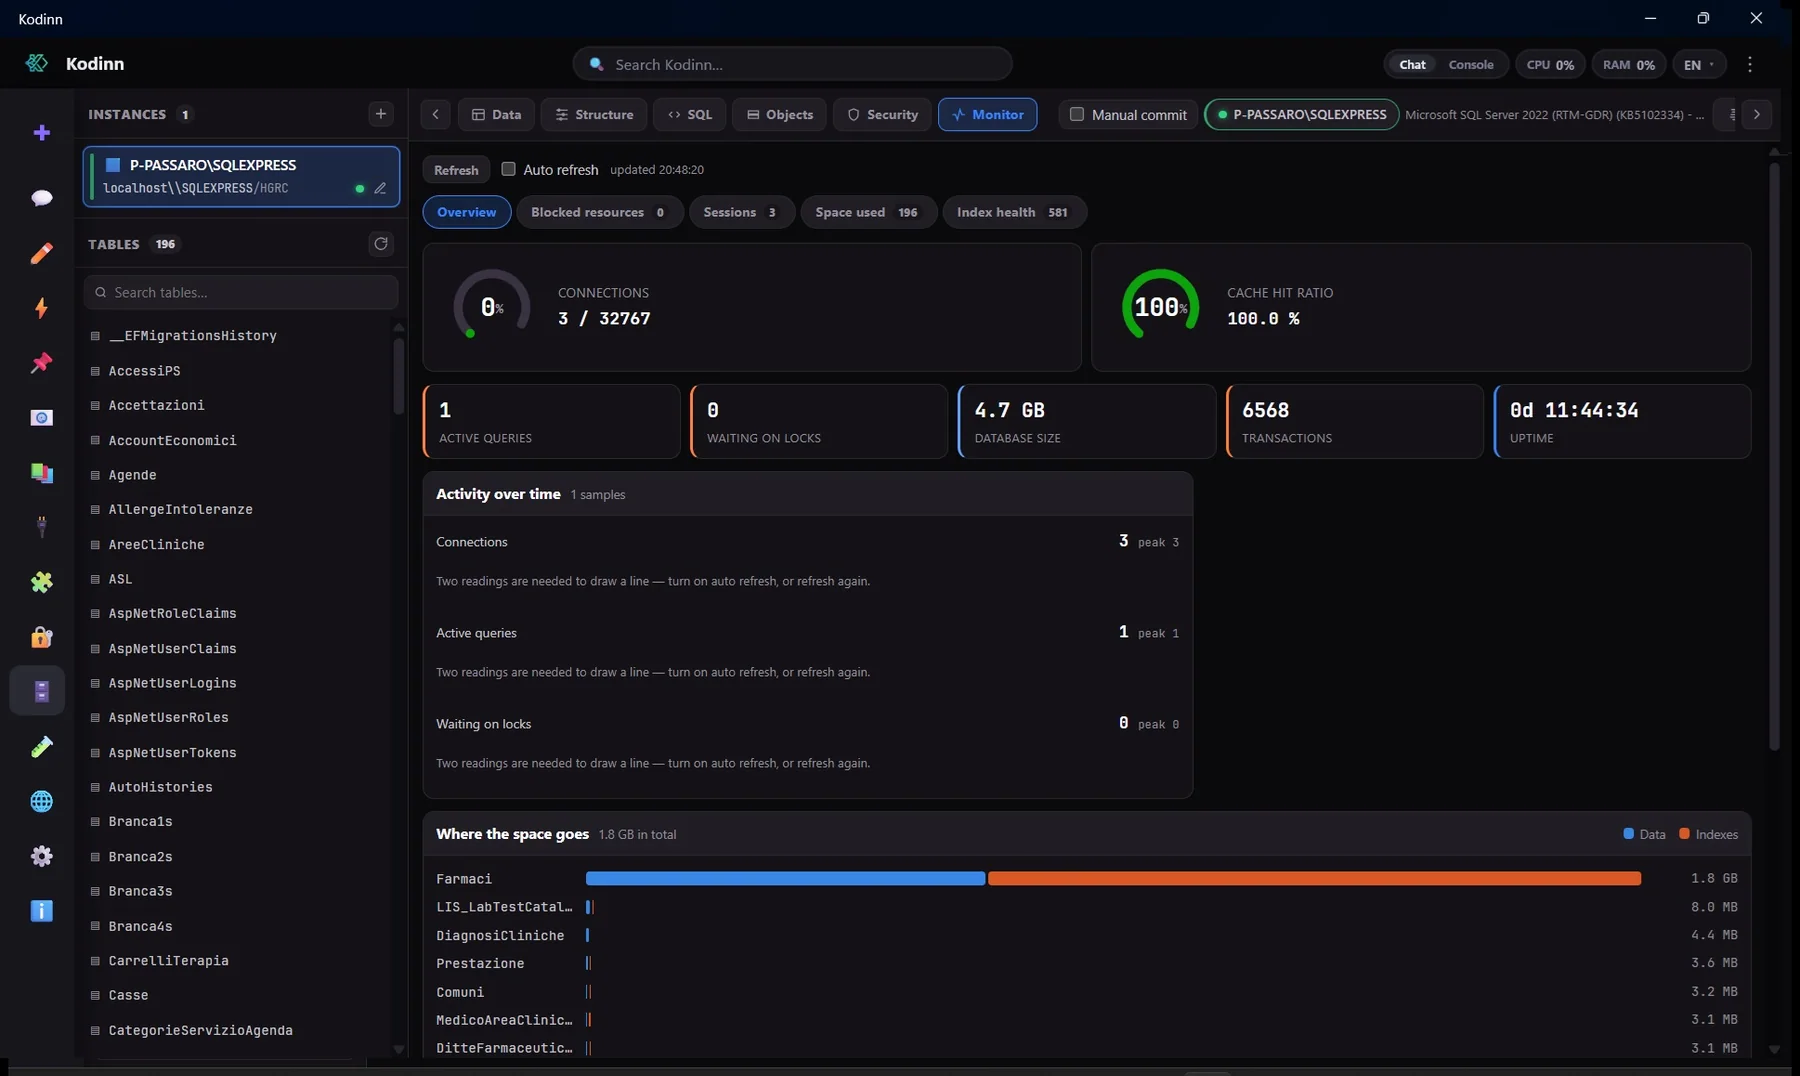The image size is (1800, 1076).
Task: Open the Security tab
Action: pyautogui.click(x=882, y=114)
